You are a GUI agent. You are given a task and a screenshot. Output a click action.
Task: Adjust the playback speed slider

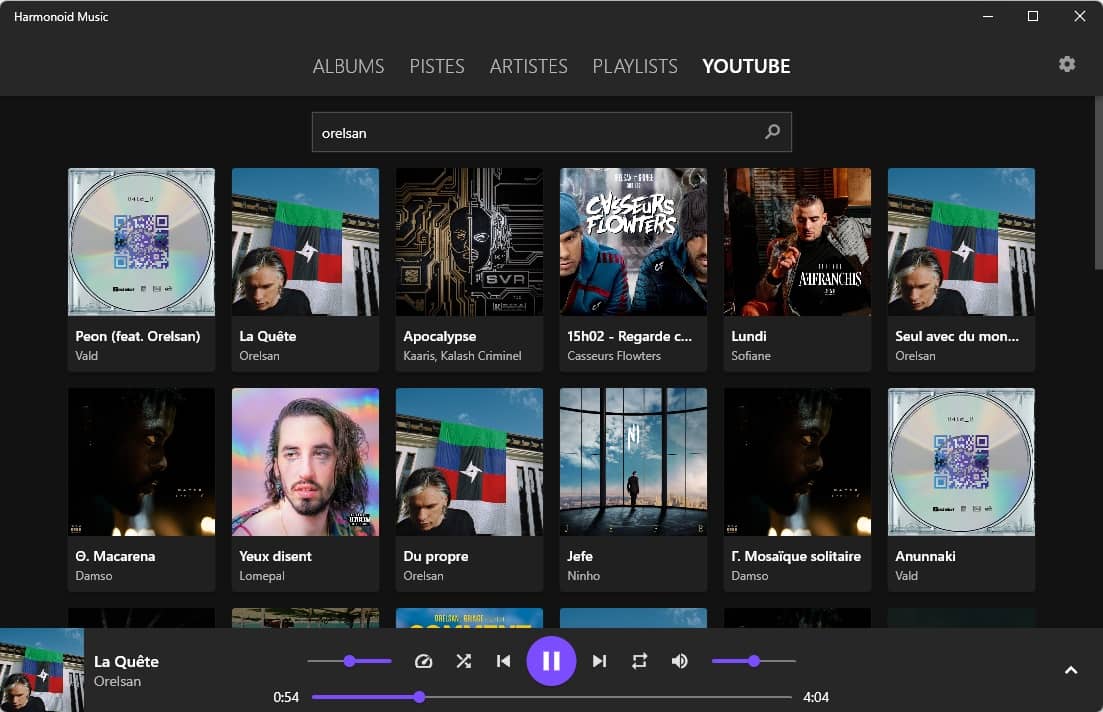click(350, 661)
